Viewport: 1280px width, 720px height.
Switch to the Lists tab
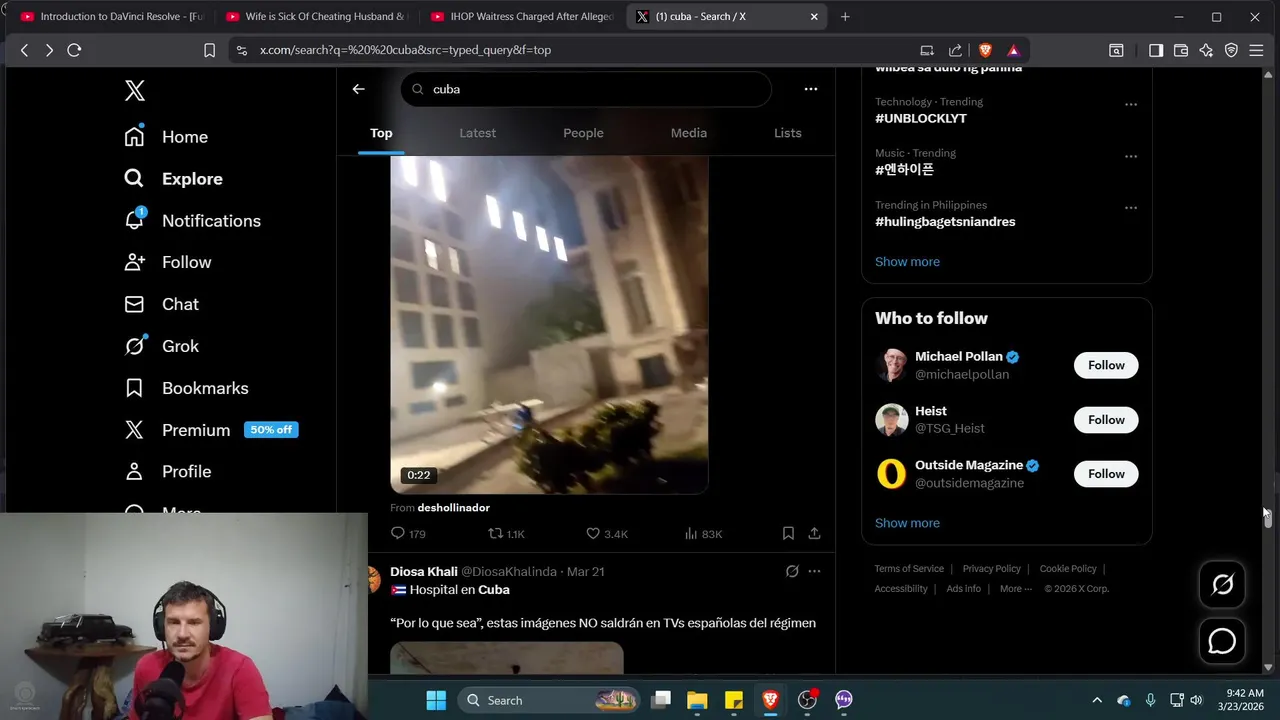pyautogui.click(x=788, y=133)
